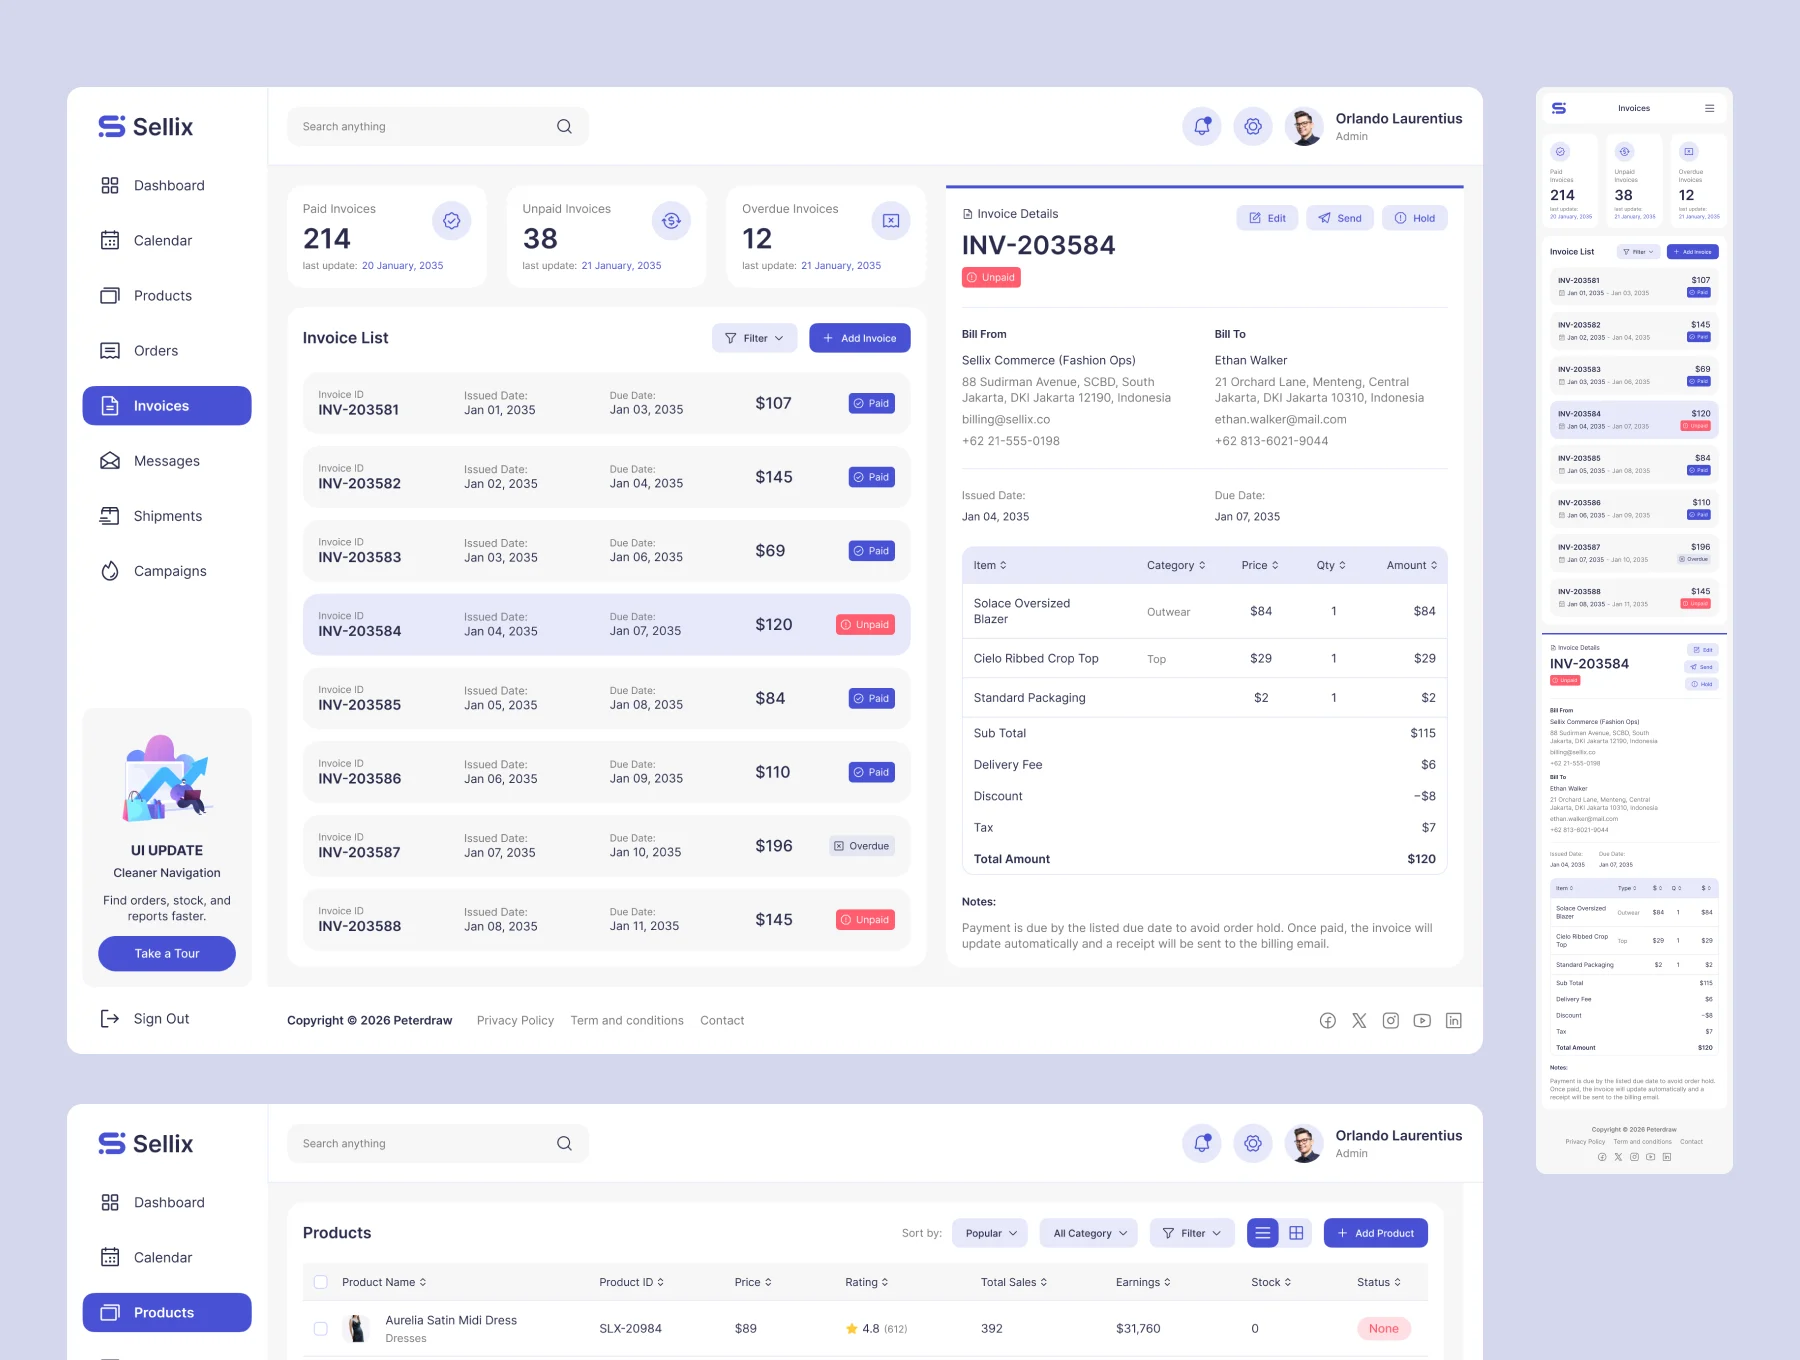Sort products by Stock column
The width and height of the screenshot is (1800, 1360).
click(1271, 1282)
